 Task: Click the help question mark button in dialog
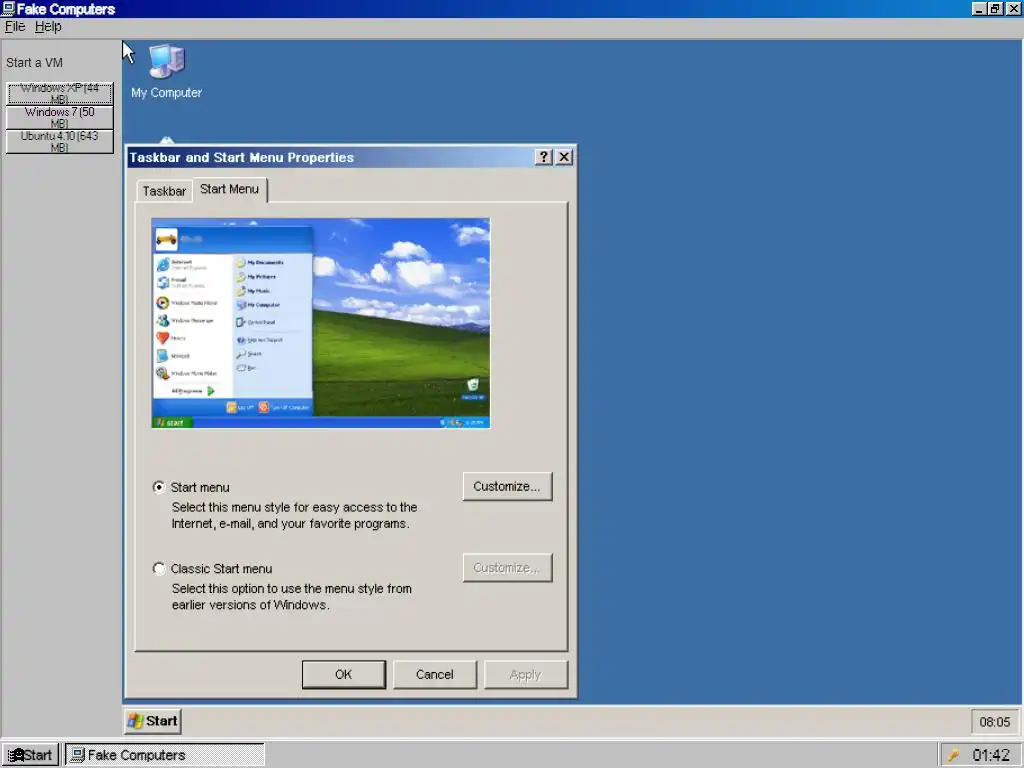pyautogui.click(x=543, y=157)
